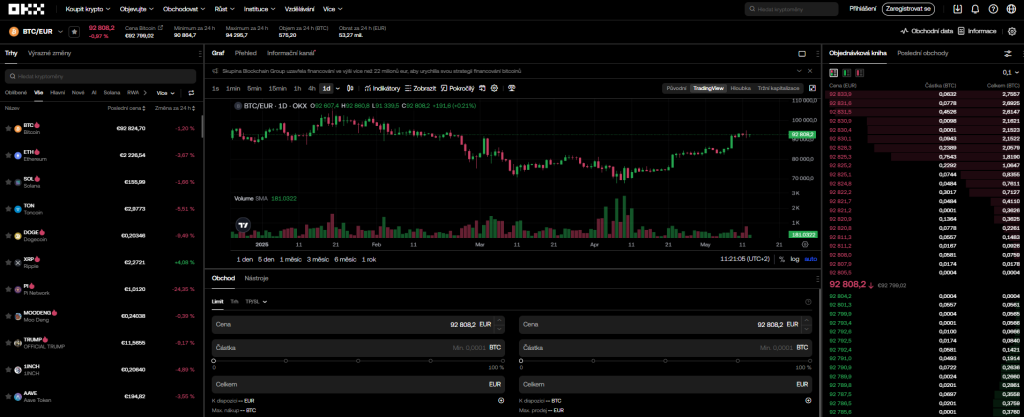Expand more timeframes arrow next to 1d

(338, 88)
